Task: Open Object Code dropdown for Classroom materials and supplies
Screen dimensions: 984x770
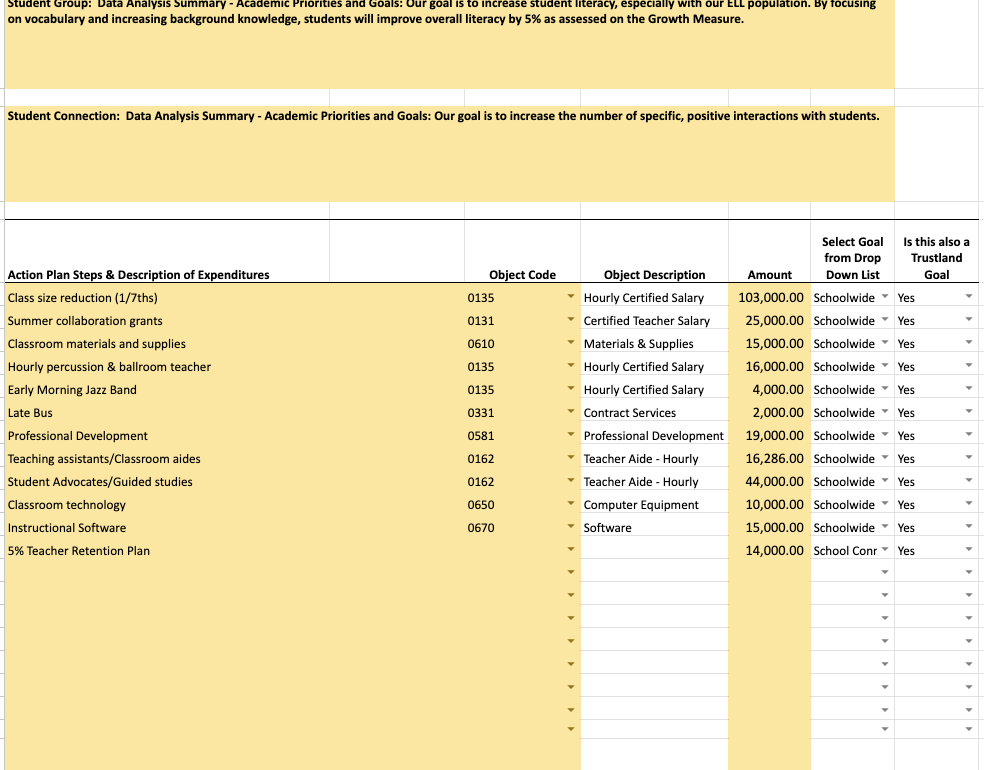Action: pyautogui.click(x=570, y=342)
